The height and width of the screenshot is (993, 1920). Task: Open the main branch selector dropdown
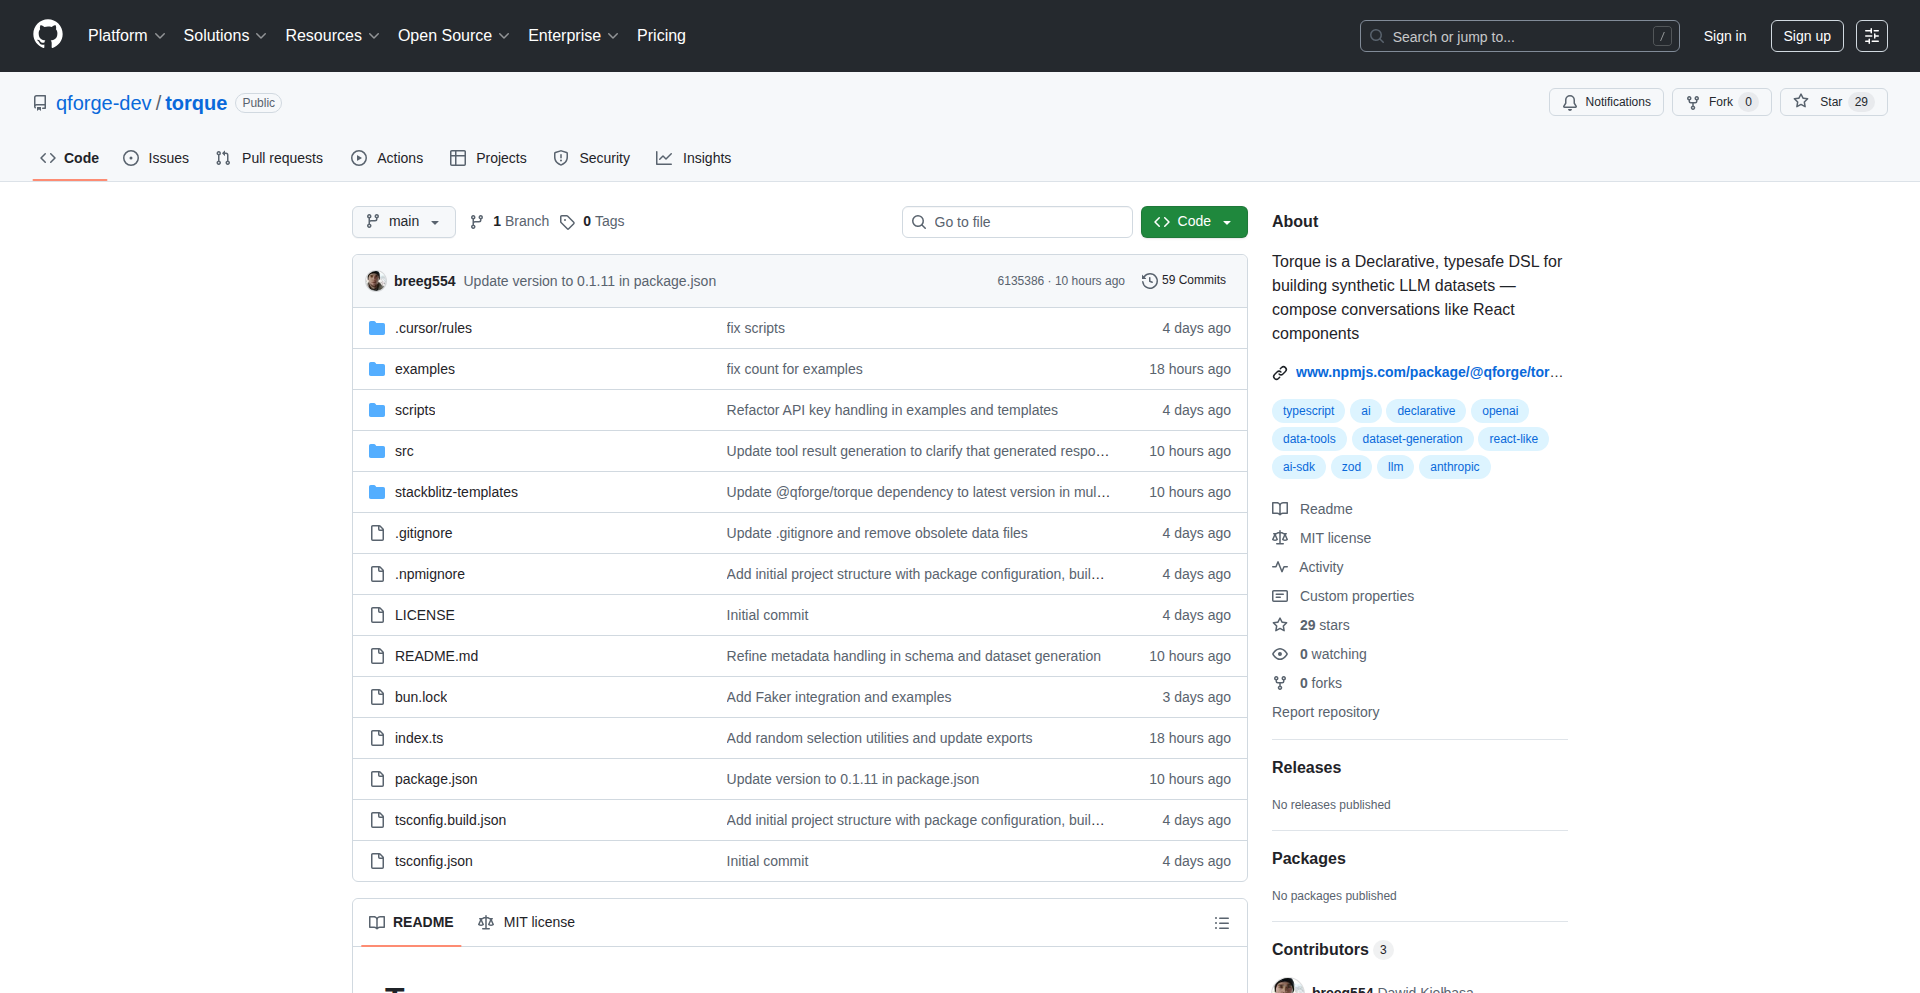pos(404,222)
